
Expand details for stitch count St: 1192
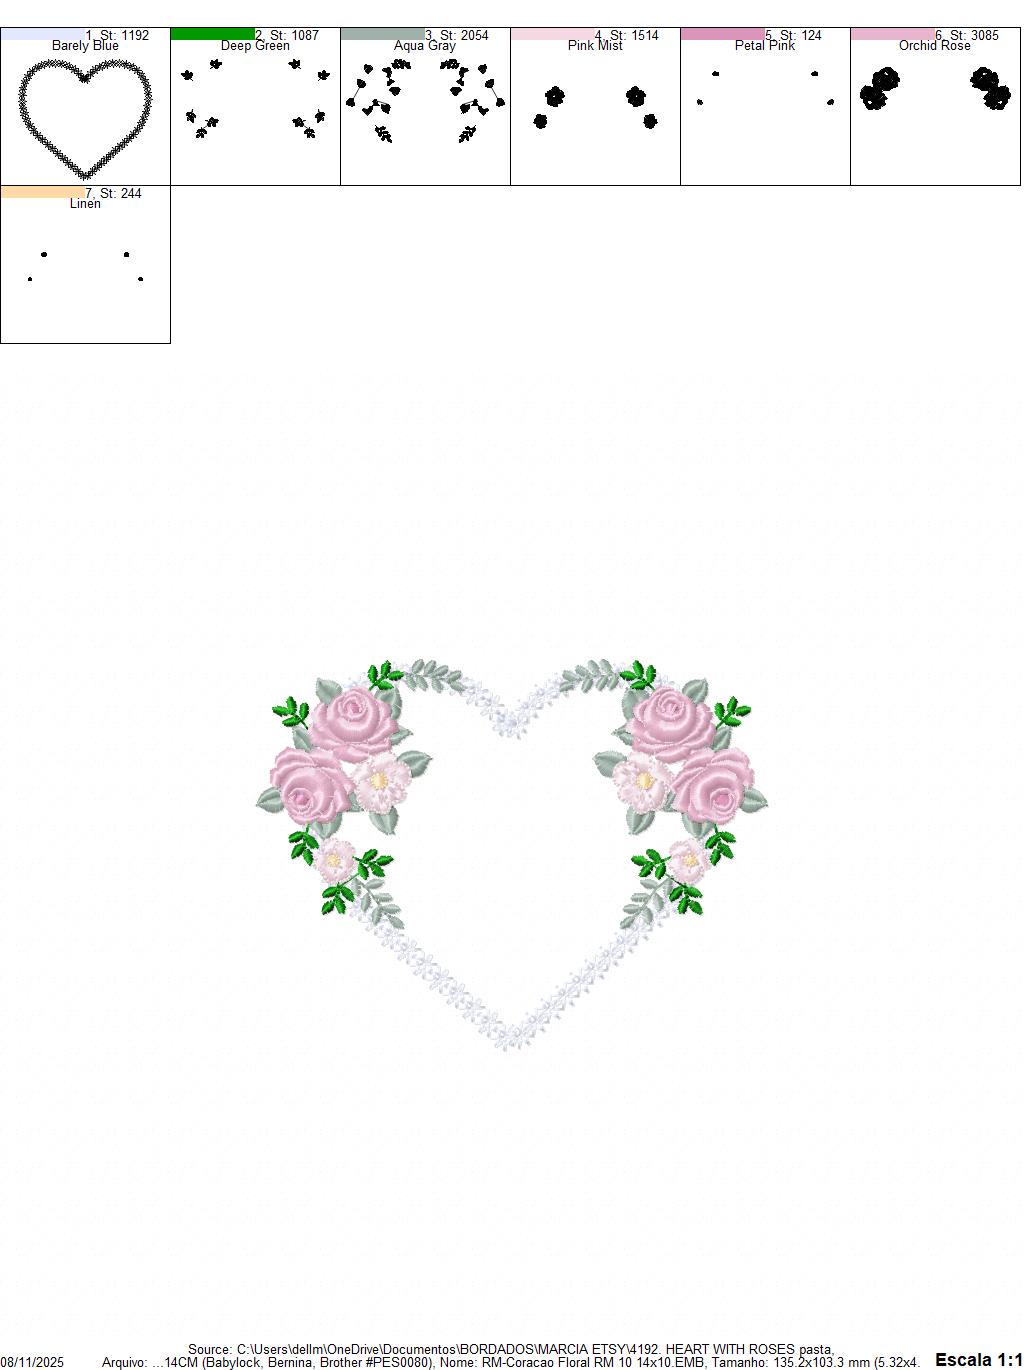click(x=117, y=33)
